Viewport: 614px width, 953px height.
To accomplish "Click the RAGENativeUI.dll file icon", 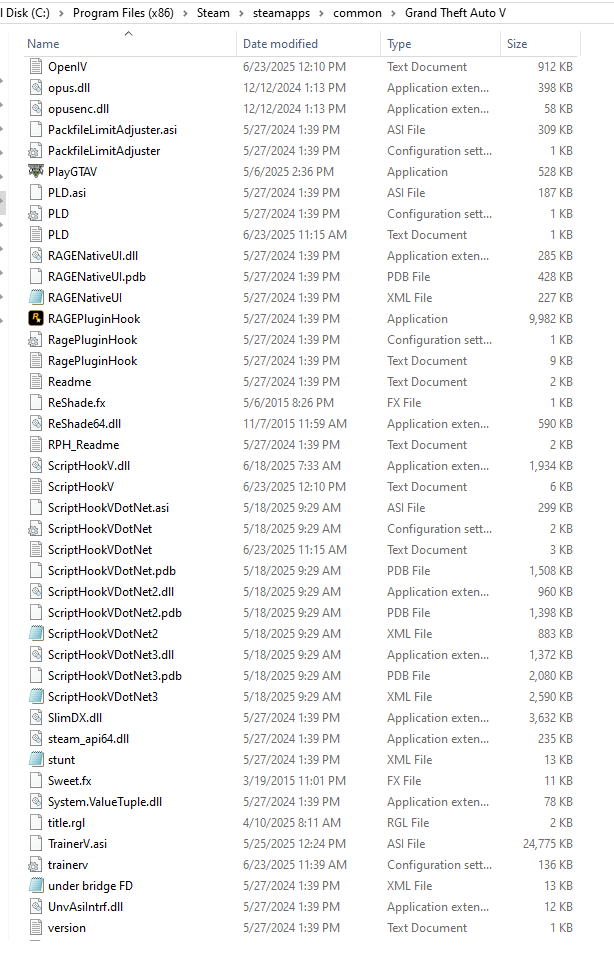I will click(x=36, y=256).
